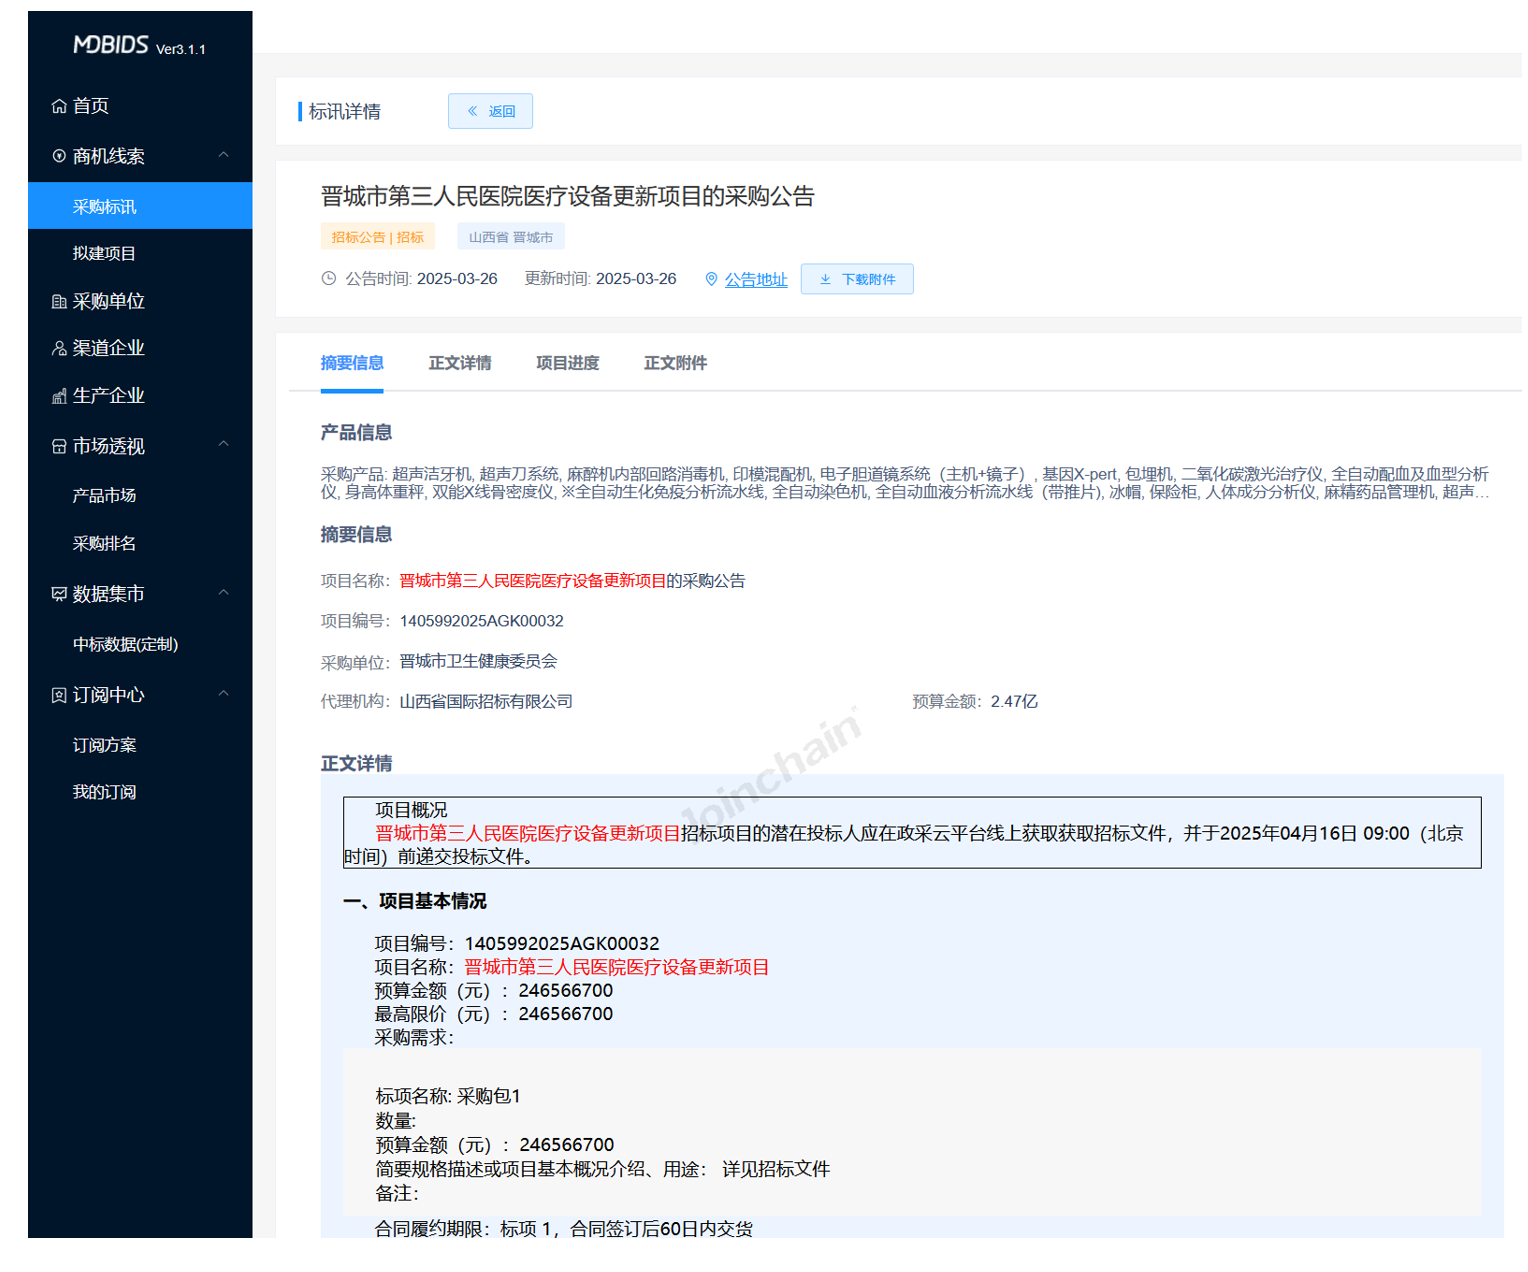Click the subscription icon beside 订阅中心
The height and width of the screenshot is (1272, 1528).
coord(59,695)
